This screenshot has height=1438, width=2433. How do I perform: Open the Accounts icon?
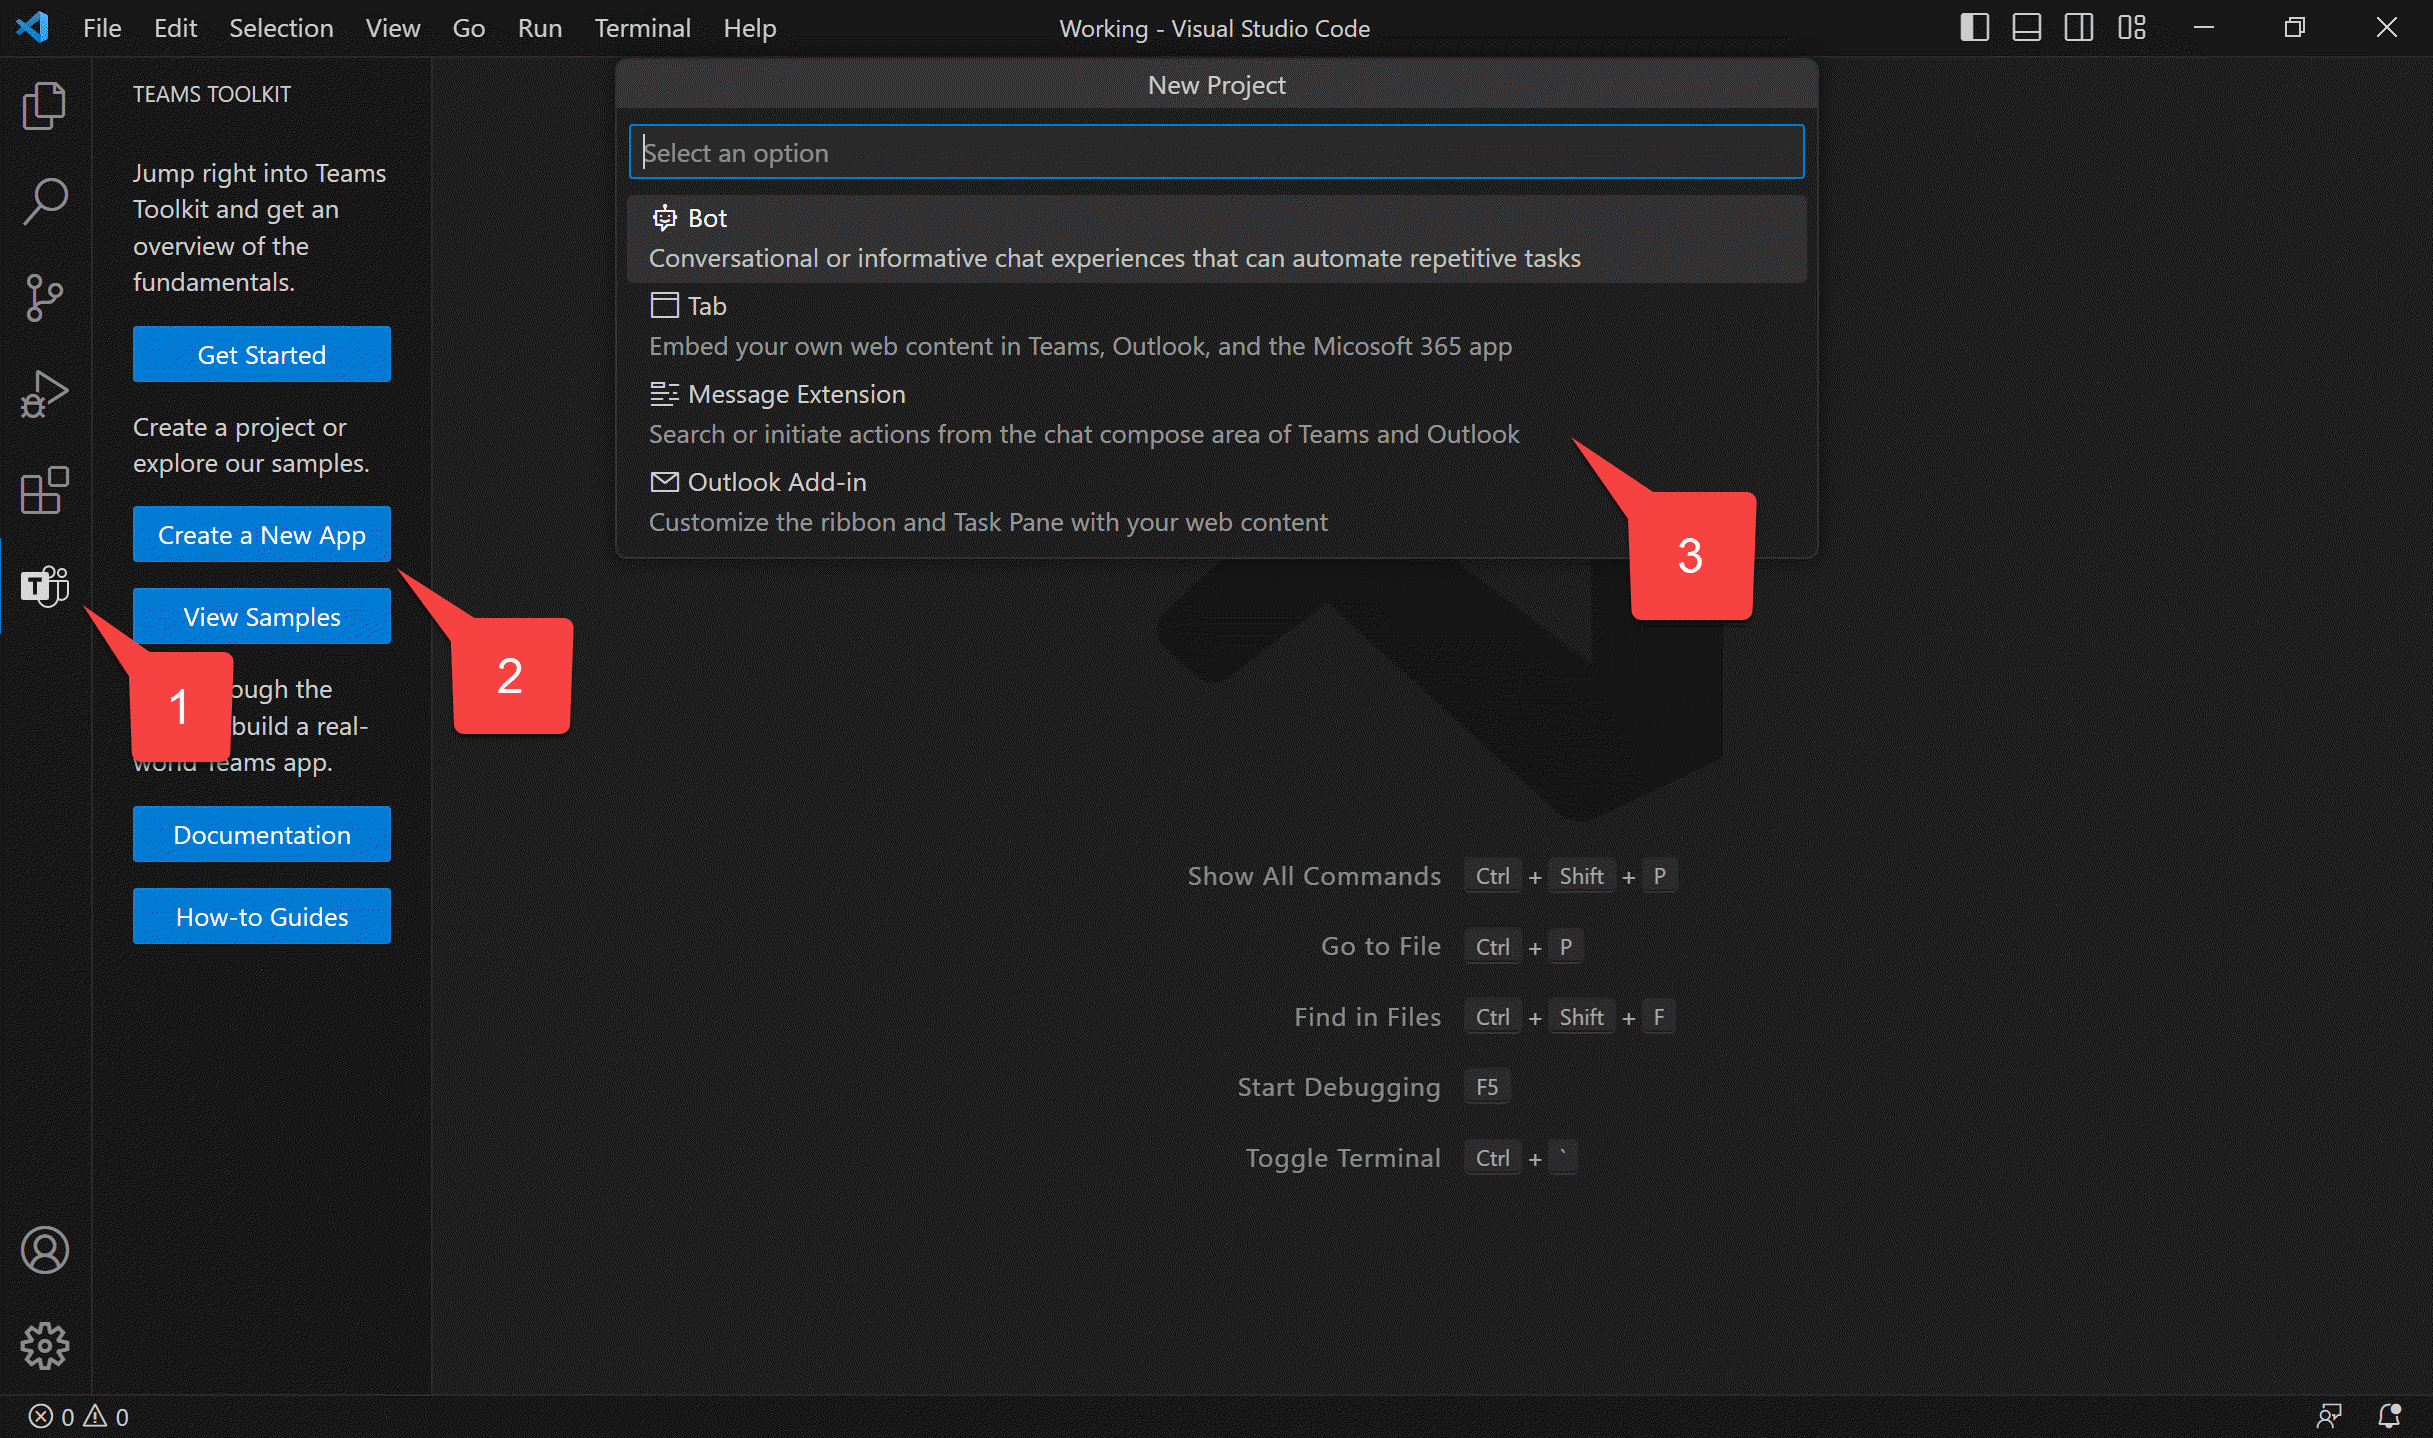pyautogui.click(x=44, y=1250)
